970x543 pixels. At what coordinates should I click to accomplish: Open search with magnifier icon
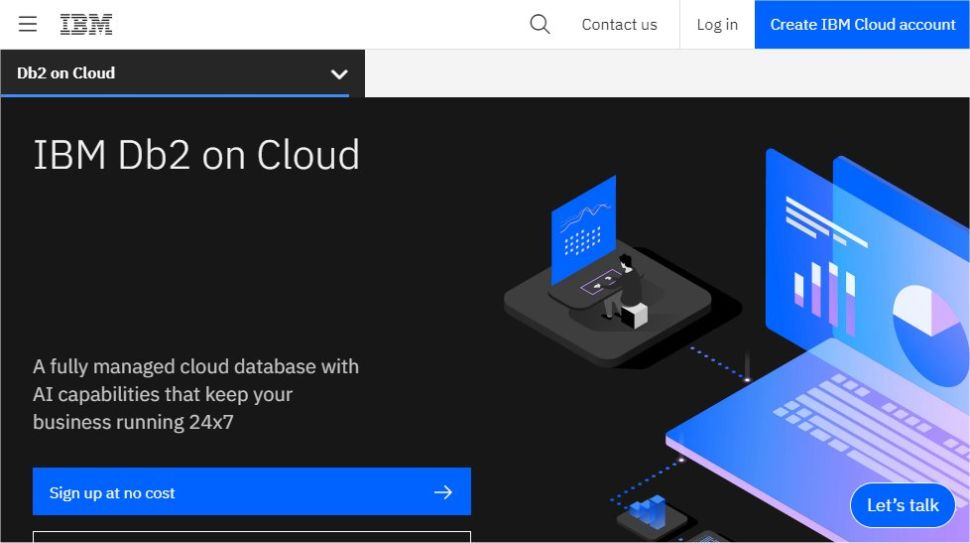[539, 24]
